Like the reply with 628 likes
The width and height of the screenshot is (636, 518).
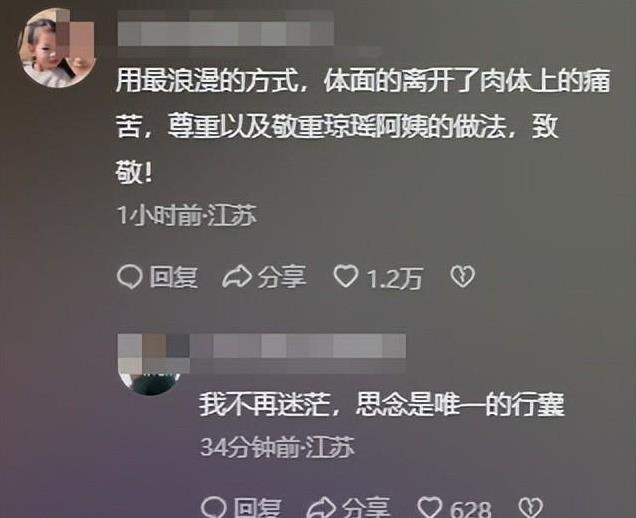coord(430,507)
